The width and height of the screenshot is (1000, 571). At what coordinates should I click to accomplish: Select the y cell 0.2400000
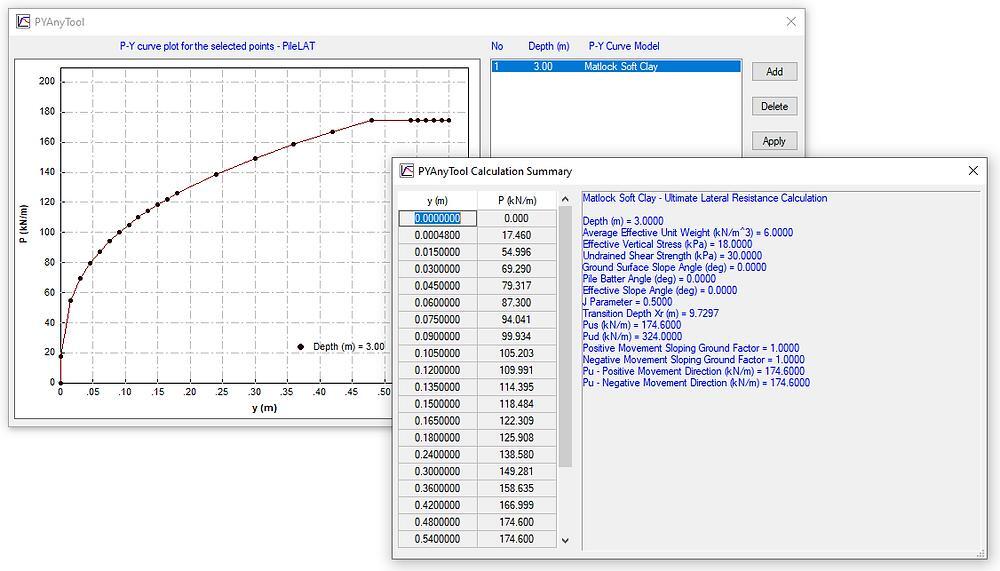coord(438,455)
